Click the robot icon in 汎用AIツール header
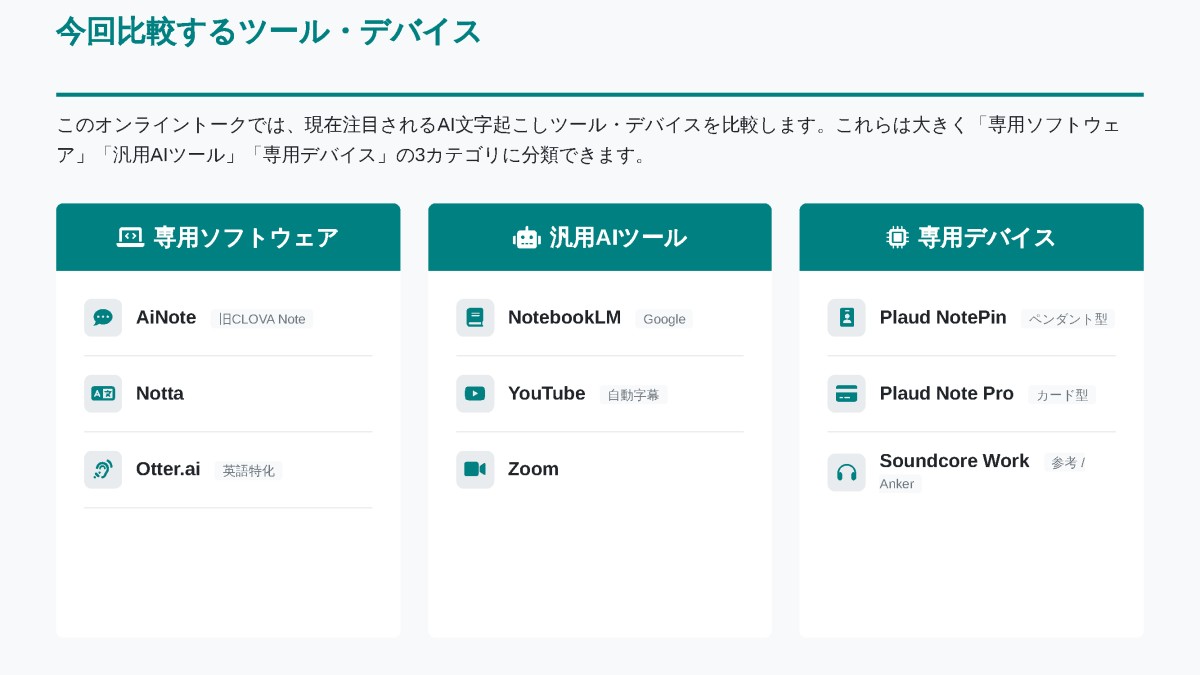The width and height of the screenshot is (1200, 675). (x=526, y=237)
